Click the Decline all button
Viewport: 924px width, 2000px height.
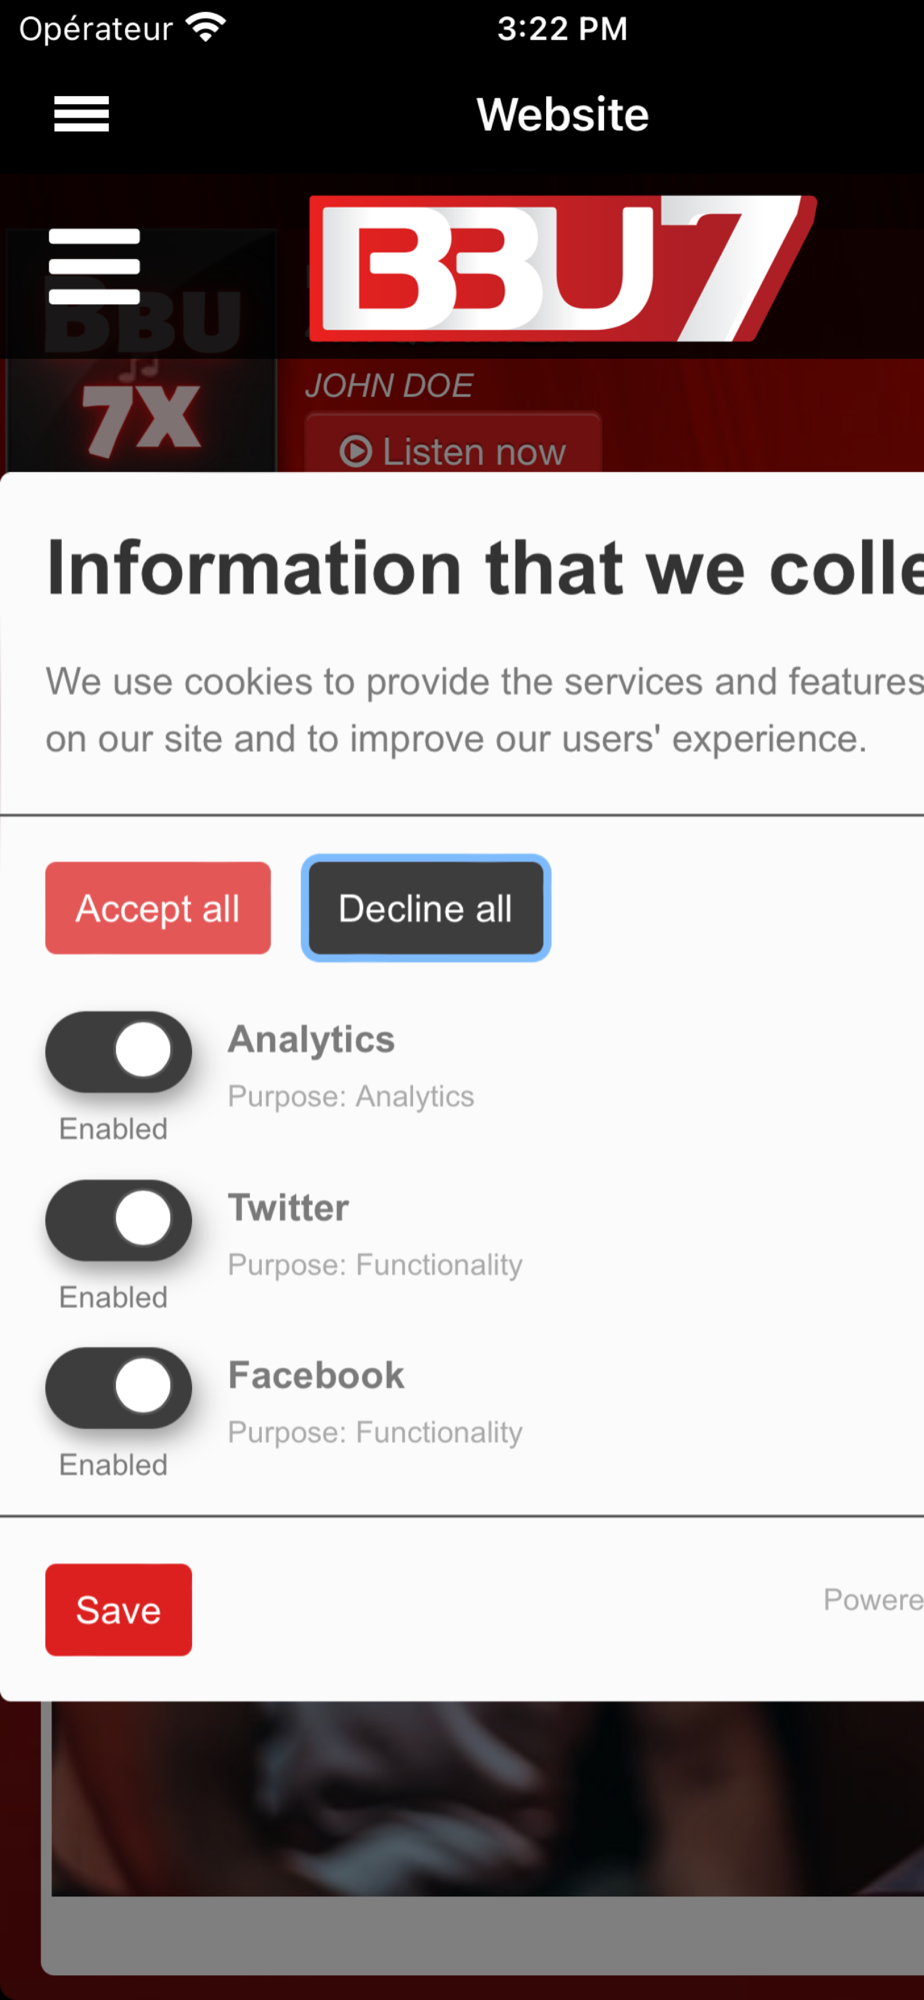pyautogui.click(x=426, y=908)
